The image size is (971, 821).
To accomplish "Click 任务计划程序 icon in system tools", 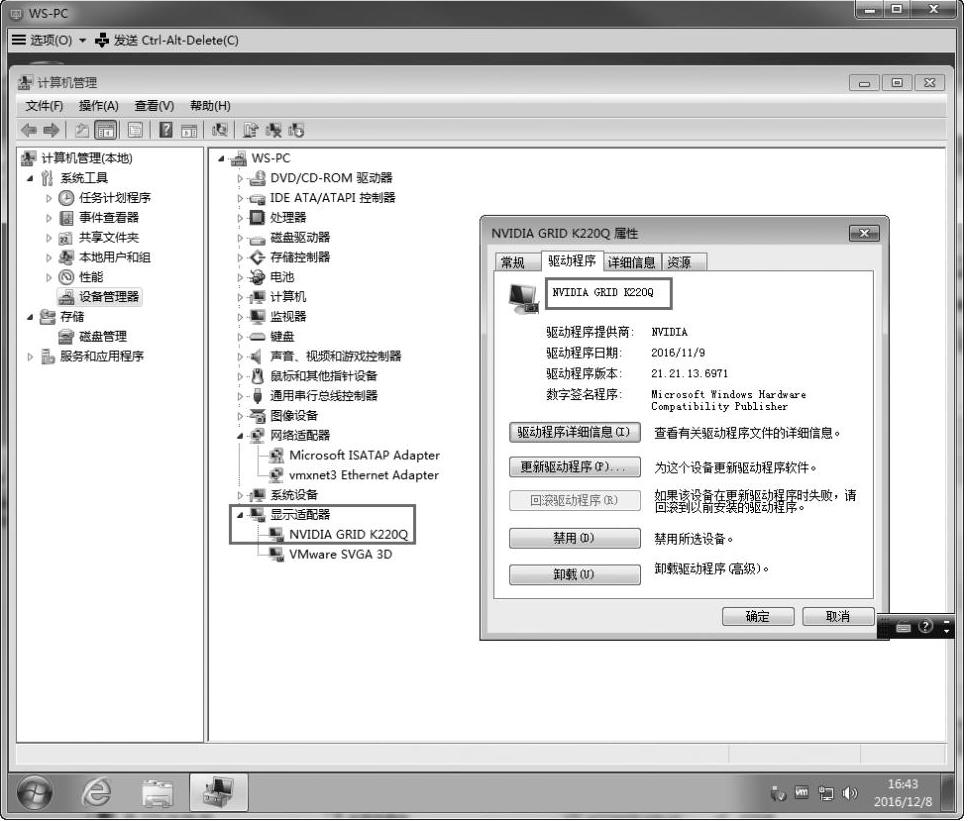I will pos(66,198).
